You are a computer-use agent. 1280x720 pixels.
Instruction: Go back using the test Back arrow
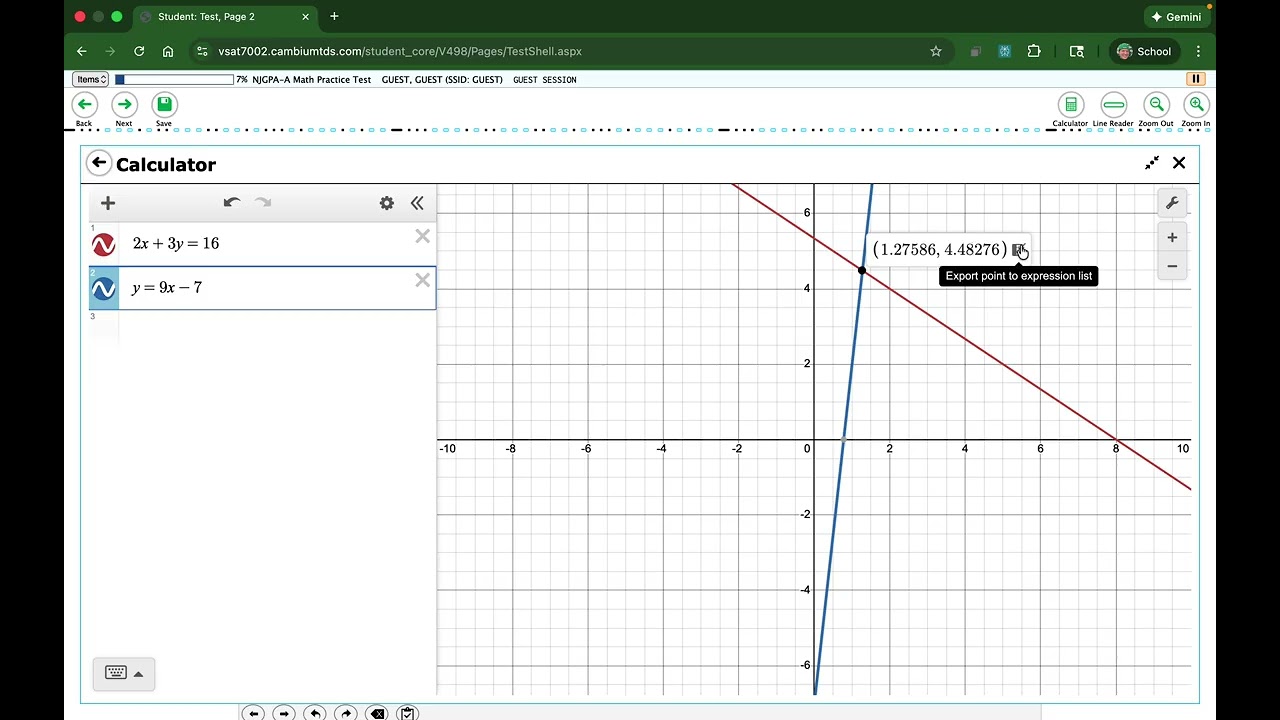point(85,105)
